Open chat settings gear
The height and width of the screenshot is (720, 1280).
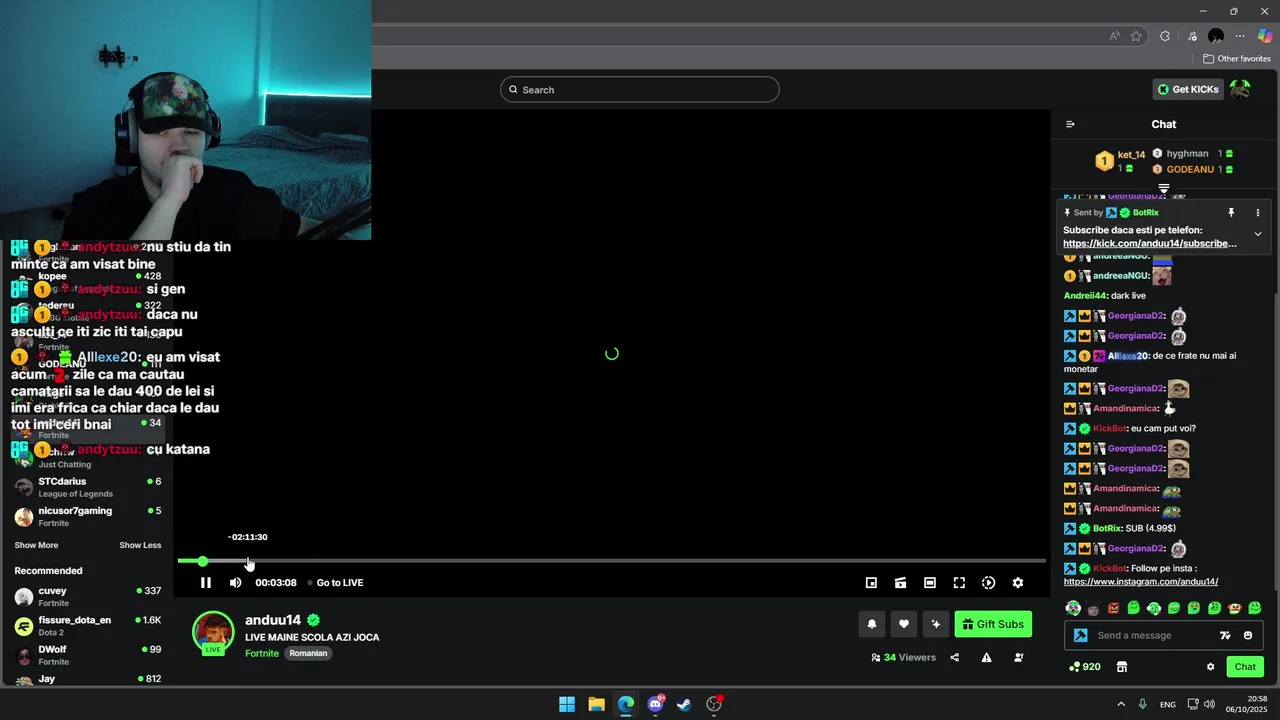click(1210, 667)
